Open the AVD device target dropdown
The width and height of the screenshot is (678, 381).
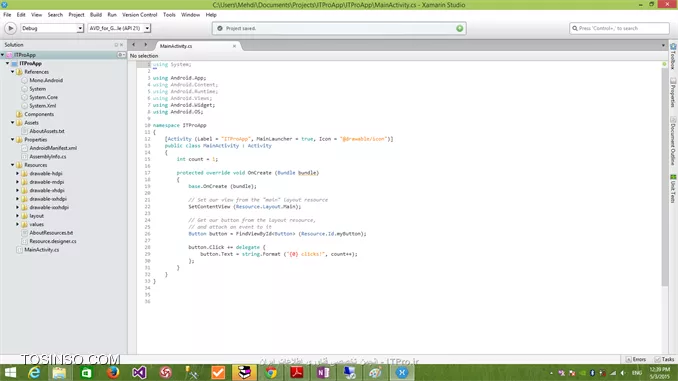pyautogui.click(x=119, y=28)
